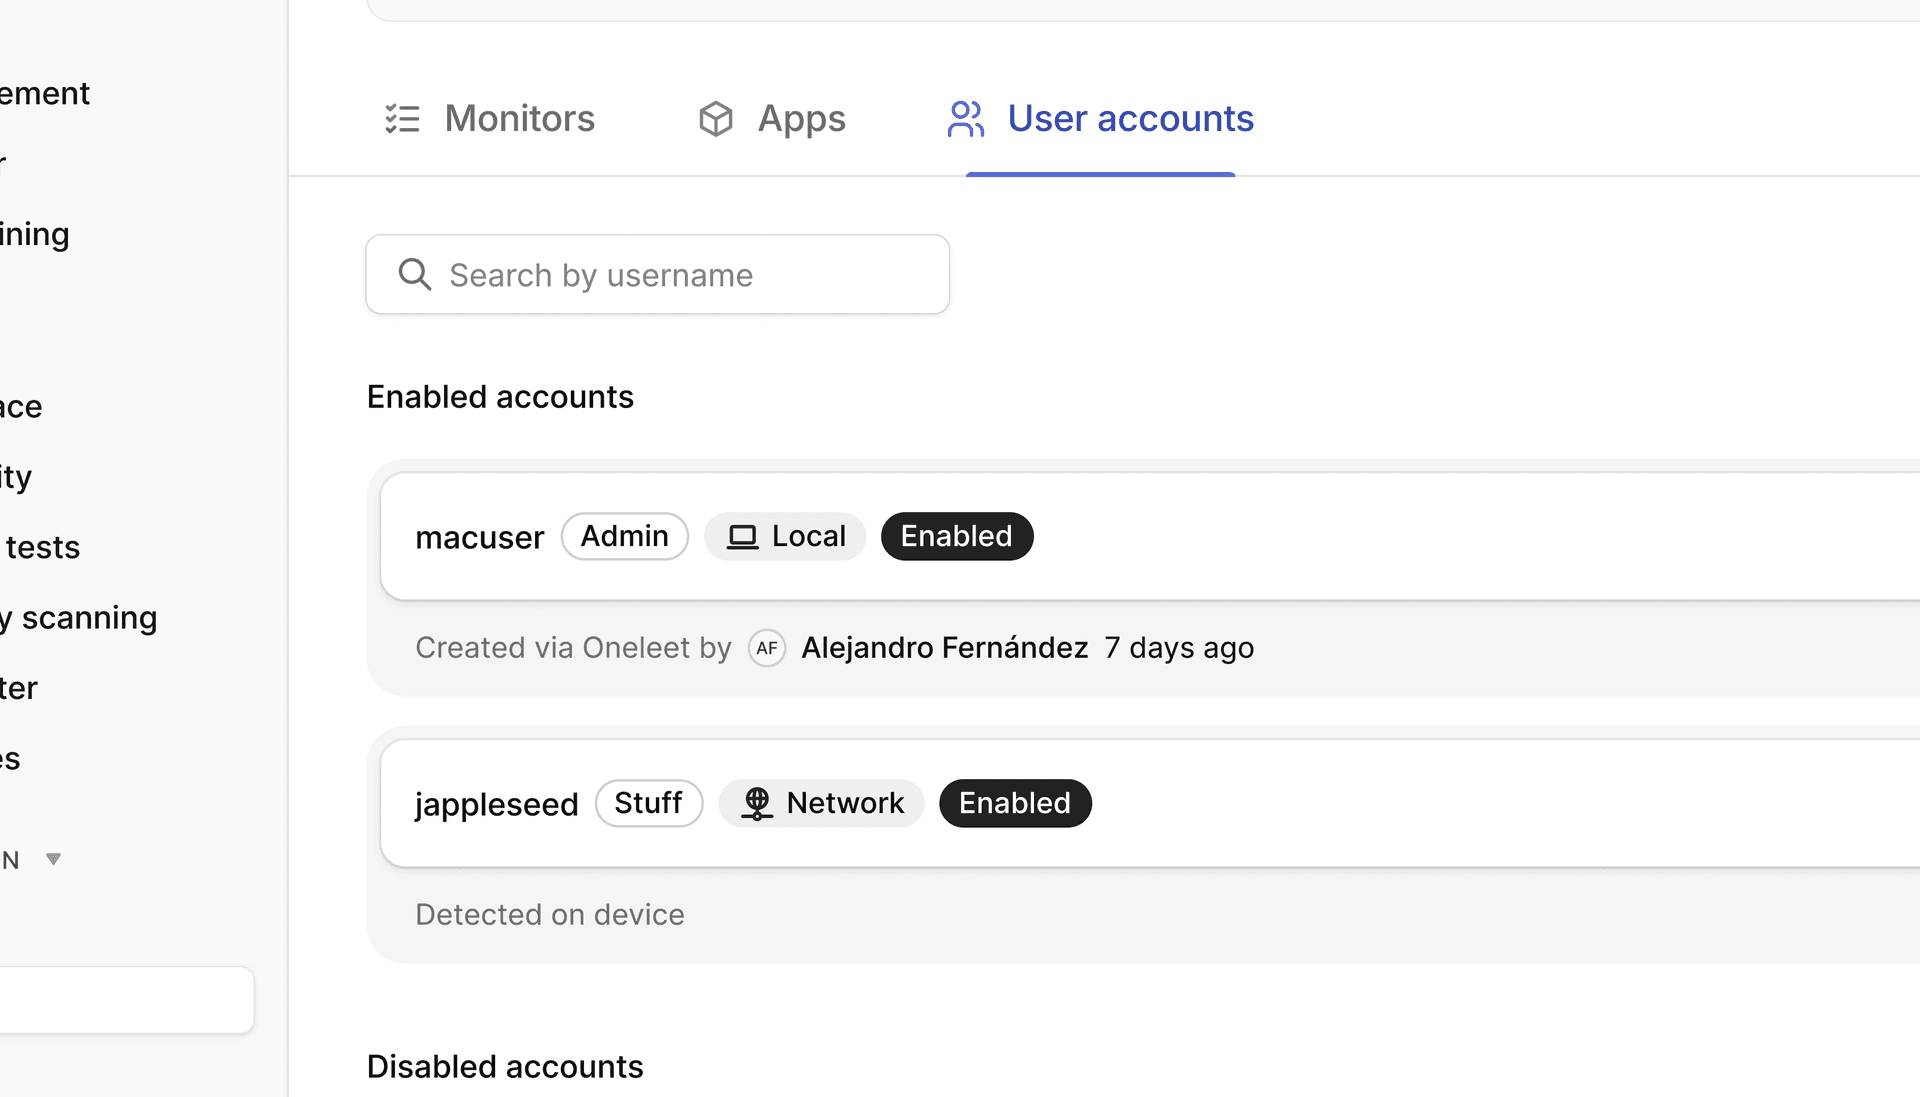Image resolution: width=1920 pixels, height=1097 pixels.
Task: Click the Search by username field
Action: click(x=657, y=274)
